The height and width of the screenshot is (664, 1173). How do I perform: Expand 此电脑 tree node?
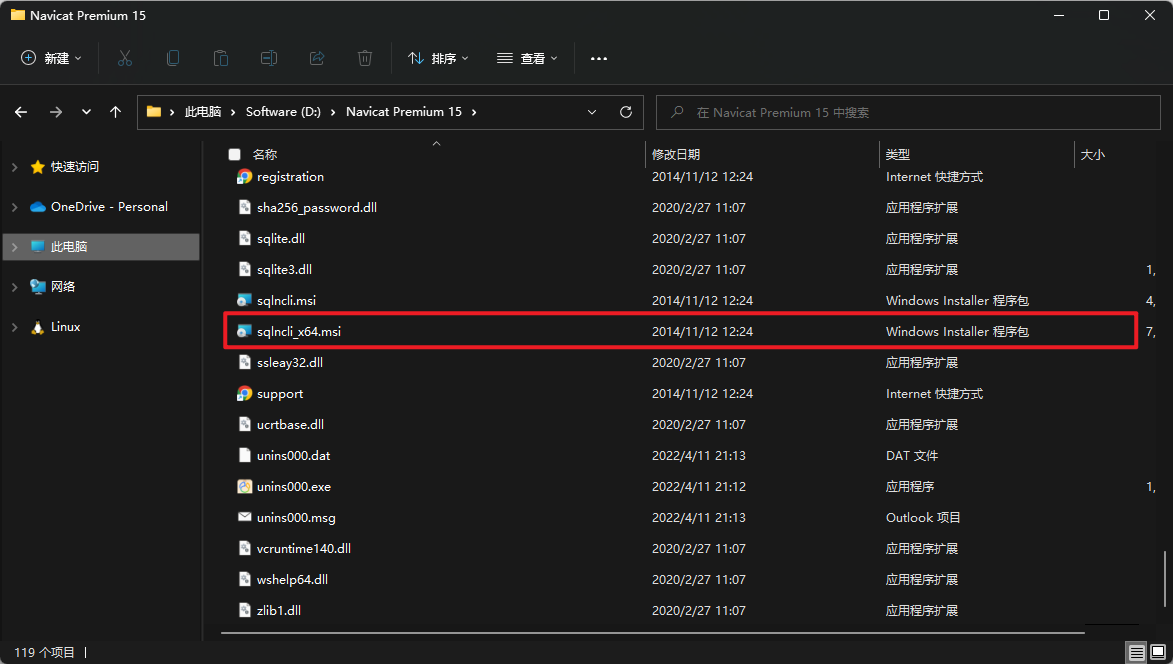pyautogui.click(x=14, y=247)
